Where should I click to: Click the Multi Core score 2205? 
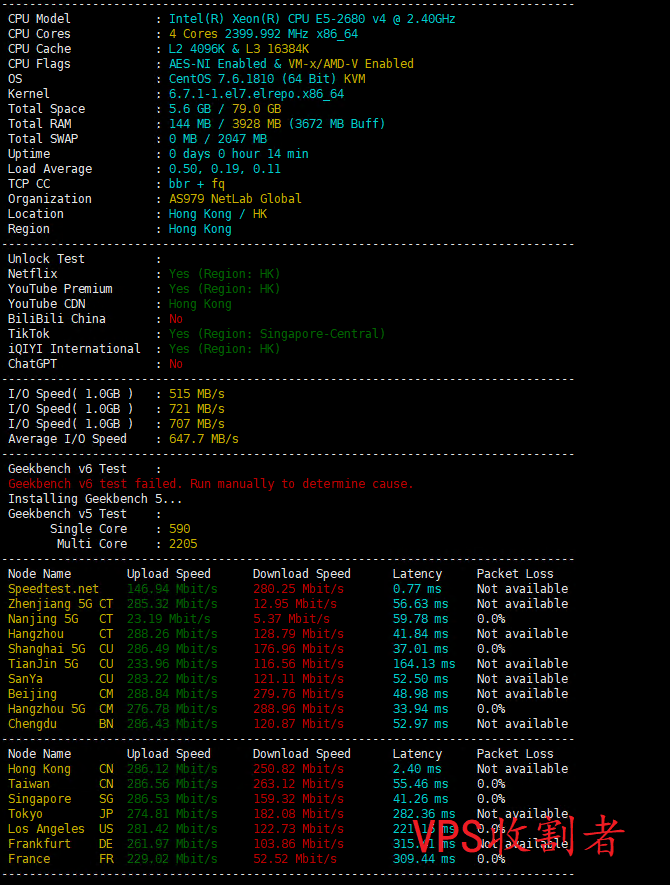tap(183, 544)
